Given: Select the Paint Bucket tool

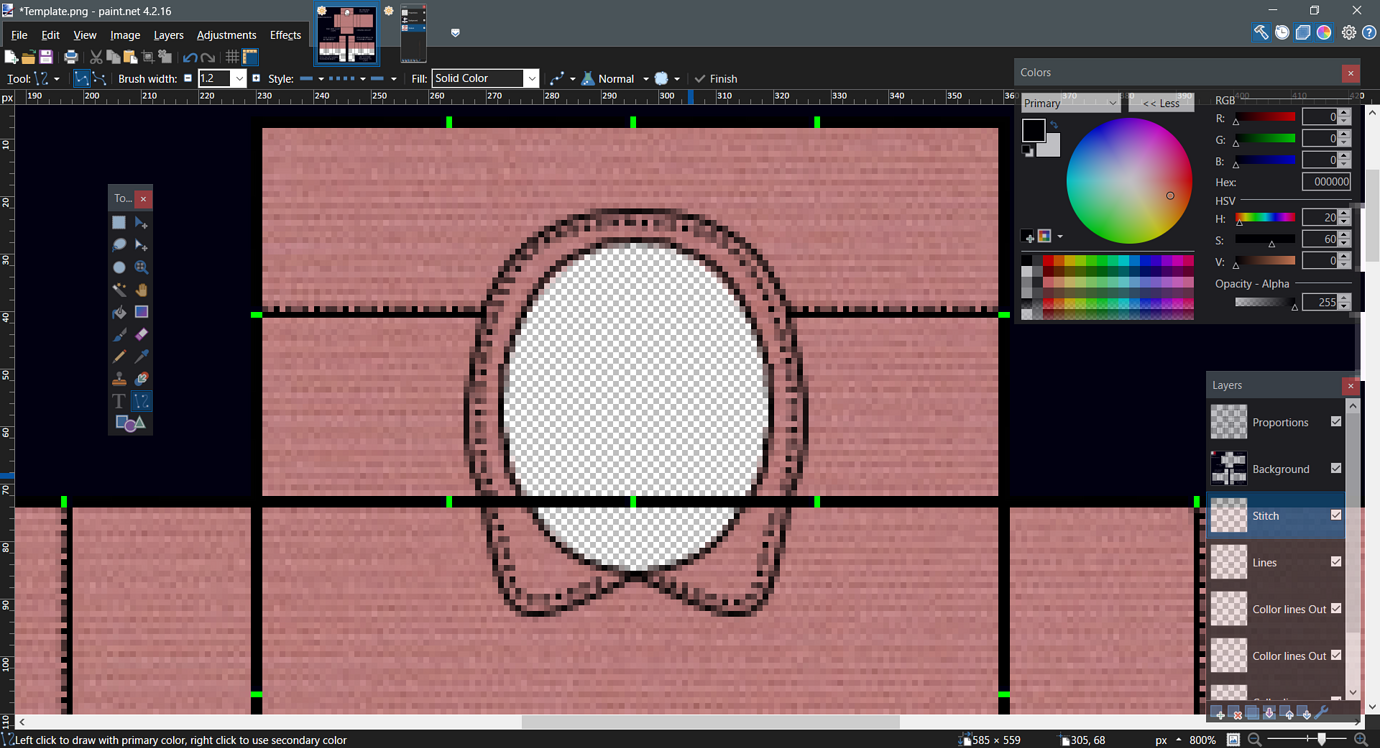Looking at the screenshot, I should [119, 312].
